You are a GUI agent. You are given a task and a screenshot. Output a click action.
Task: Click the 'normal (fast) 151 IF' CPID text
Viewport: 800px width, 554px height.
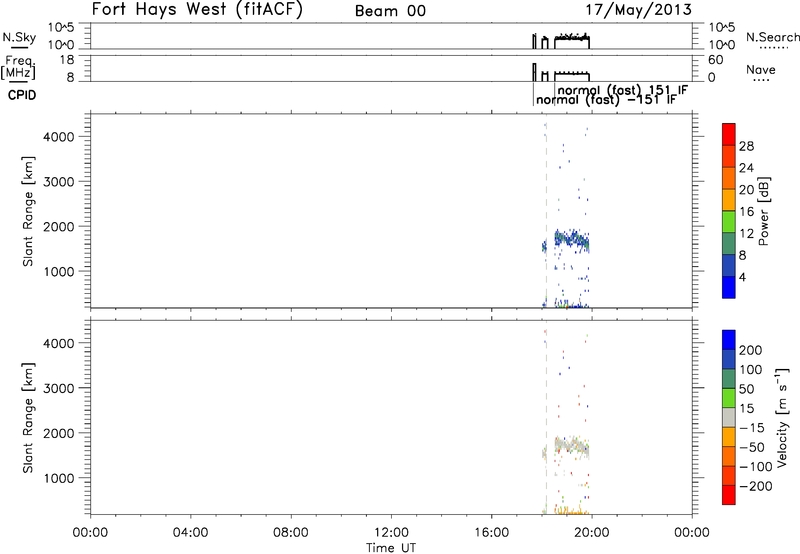point(622,90)
